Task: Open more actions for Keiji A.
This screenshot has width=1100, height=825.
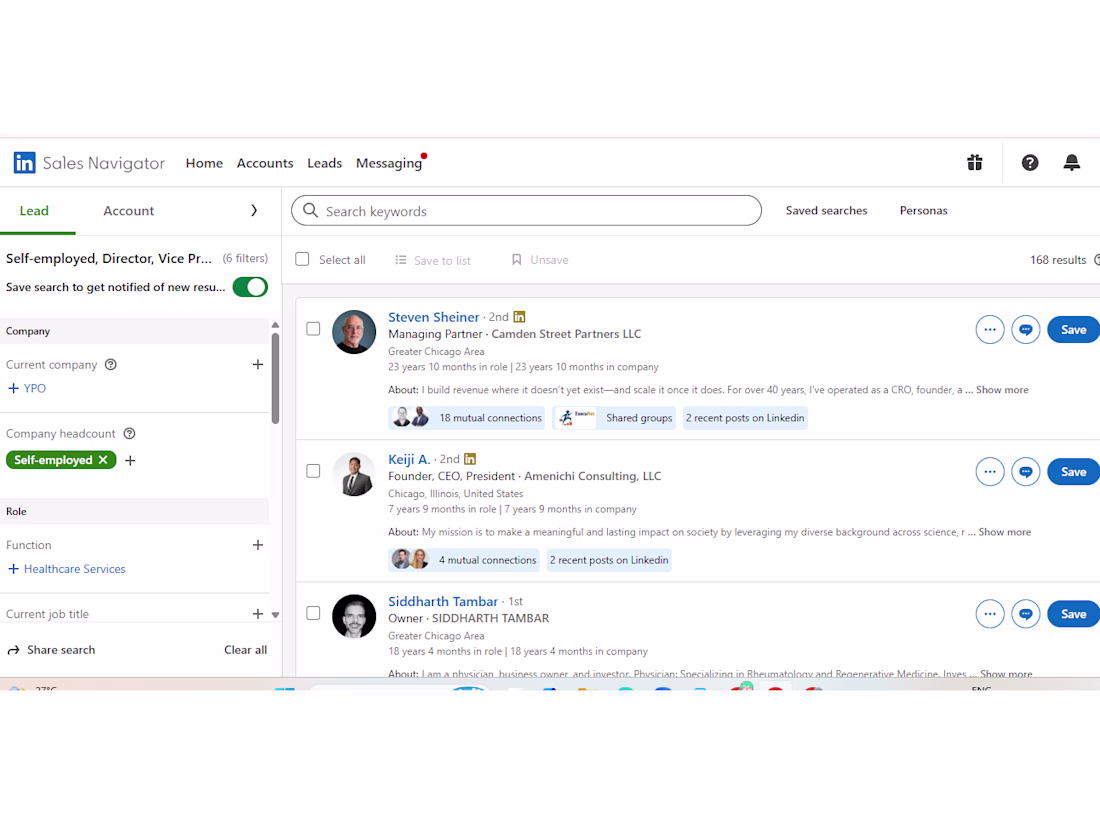Action: 989,472
